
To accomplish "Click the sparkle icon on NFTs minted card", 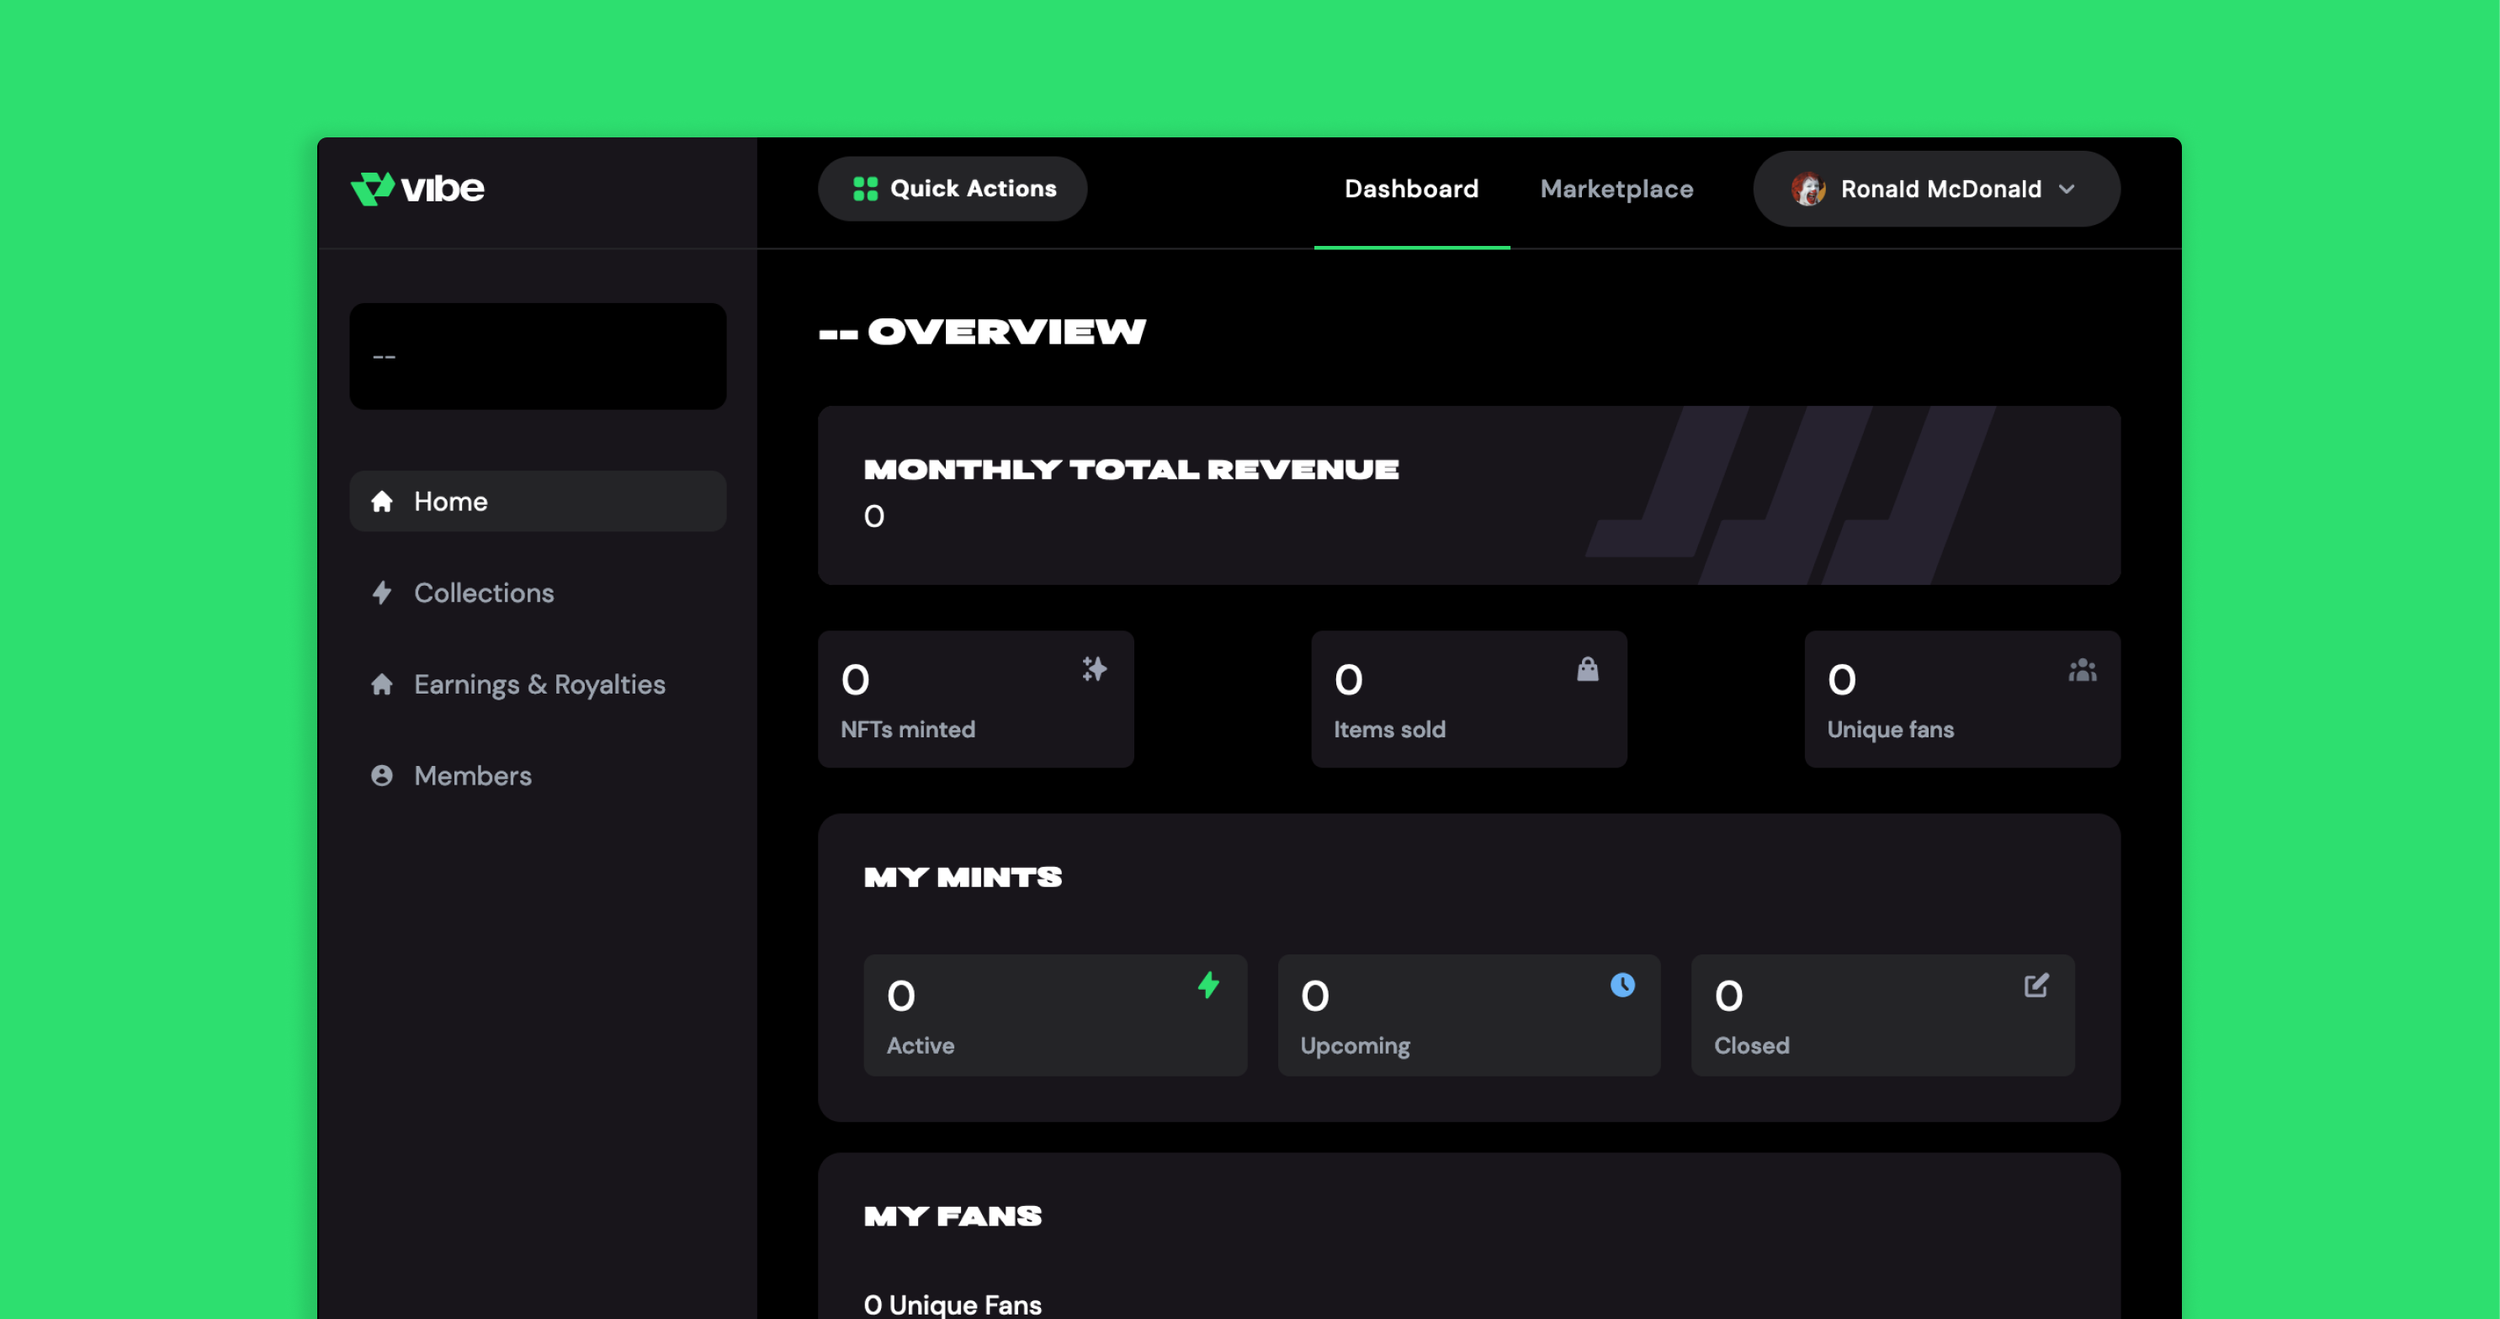I will [1094, 669].
